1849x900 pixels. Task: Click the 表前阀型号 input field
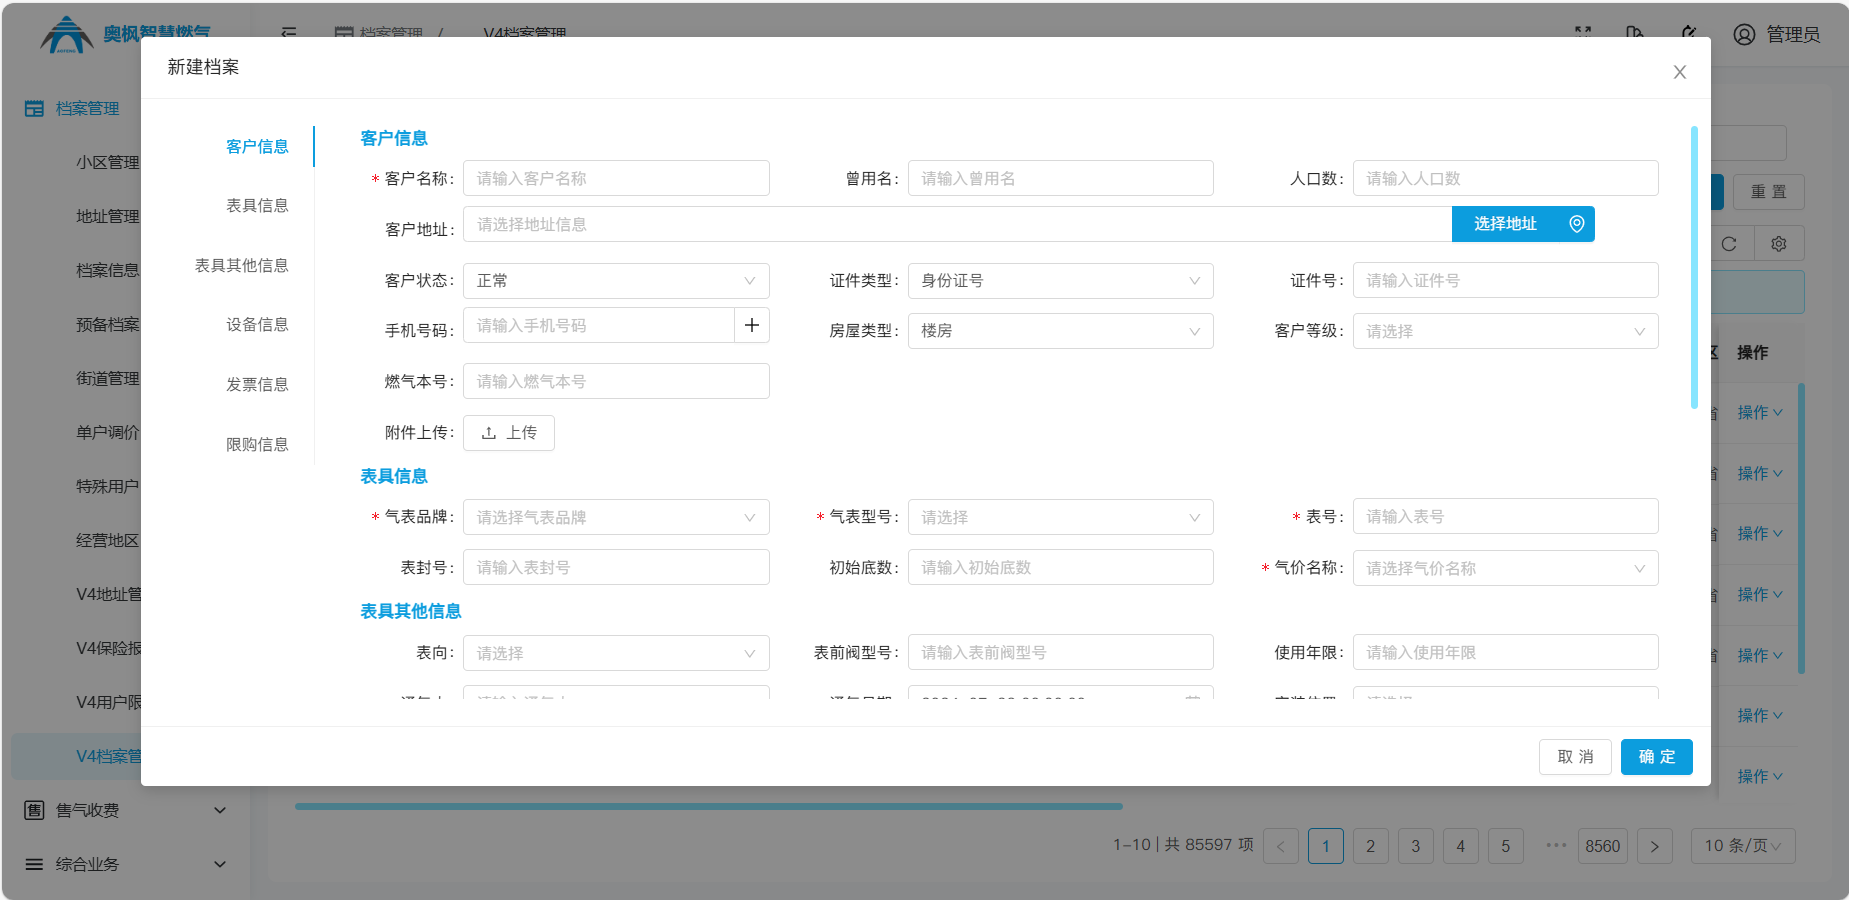pyautogui.click(x=1061, y=652)
